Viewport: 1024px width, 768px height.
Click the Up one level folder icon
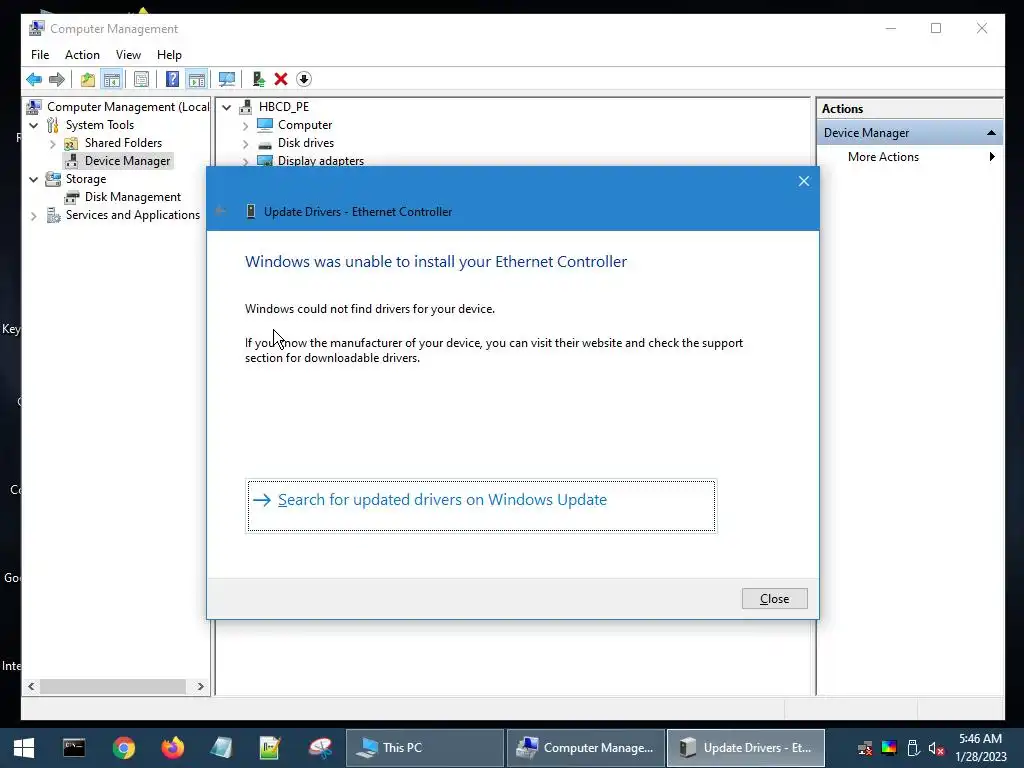click(88, 80)
